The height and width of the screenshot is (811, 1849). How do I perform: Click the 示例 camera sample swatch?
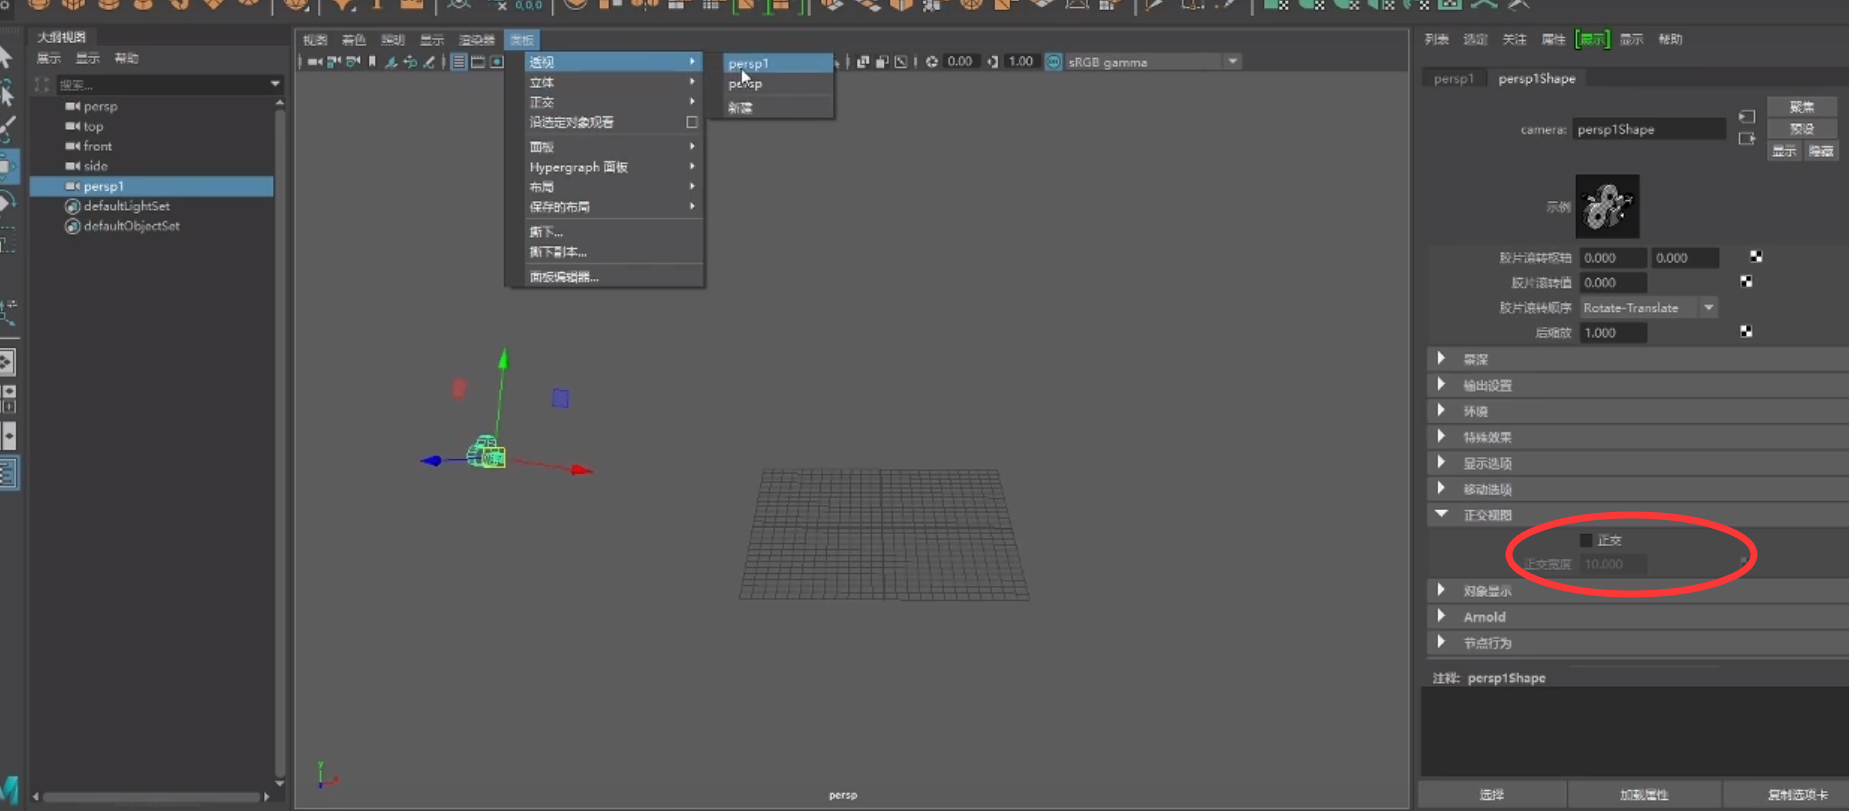[1607, 206]
